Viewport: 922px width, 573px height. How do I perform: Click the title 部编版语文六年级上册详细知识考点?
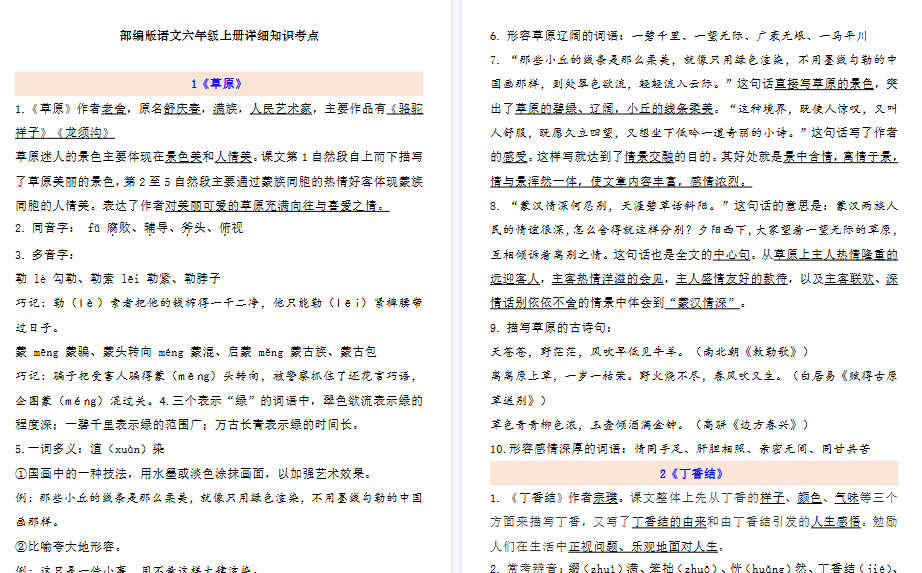(219, 35)
